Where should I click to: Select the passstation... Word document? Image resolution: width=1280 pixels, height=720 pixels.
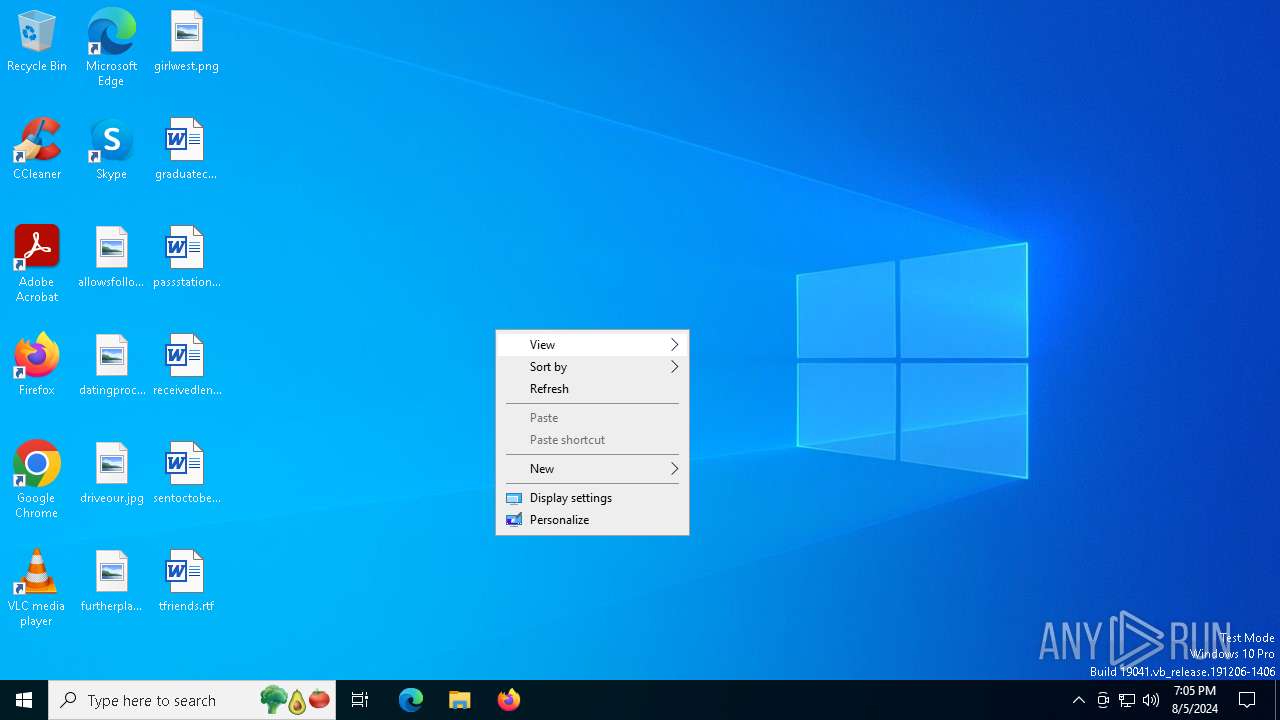(x=186, y=258)
